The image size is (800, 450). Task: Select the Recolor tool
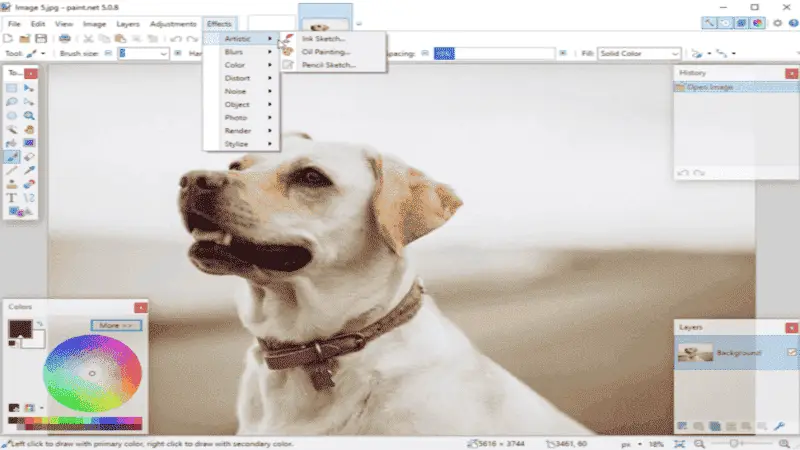[29, 184]
